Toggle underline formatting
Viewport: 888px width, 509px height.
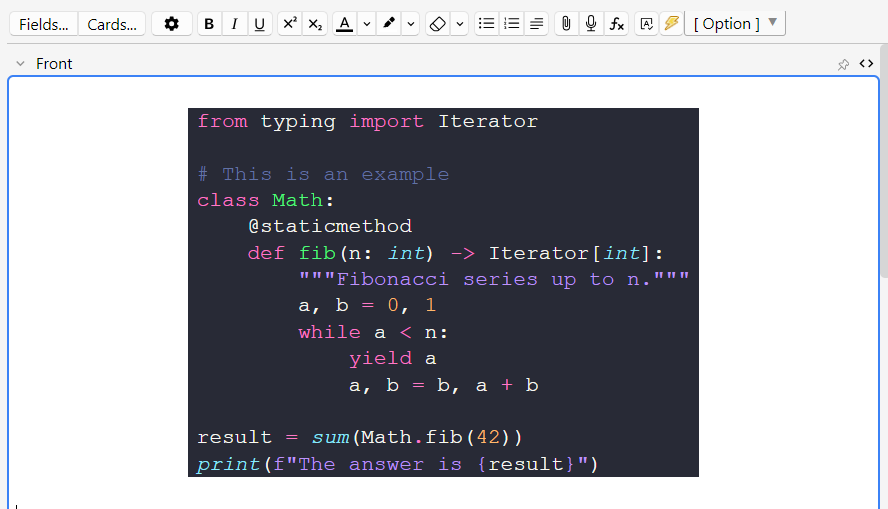click(259, 24)
